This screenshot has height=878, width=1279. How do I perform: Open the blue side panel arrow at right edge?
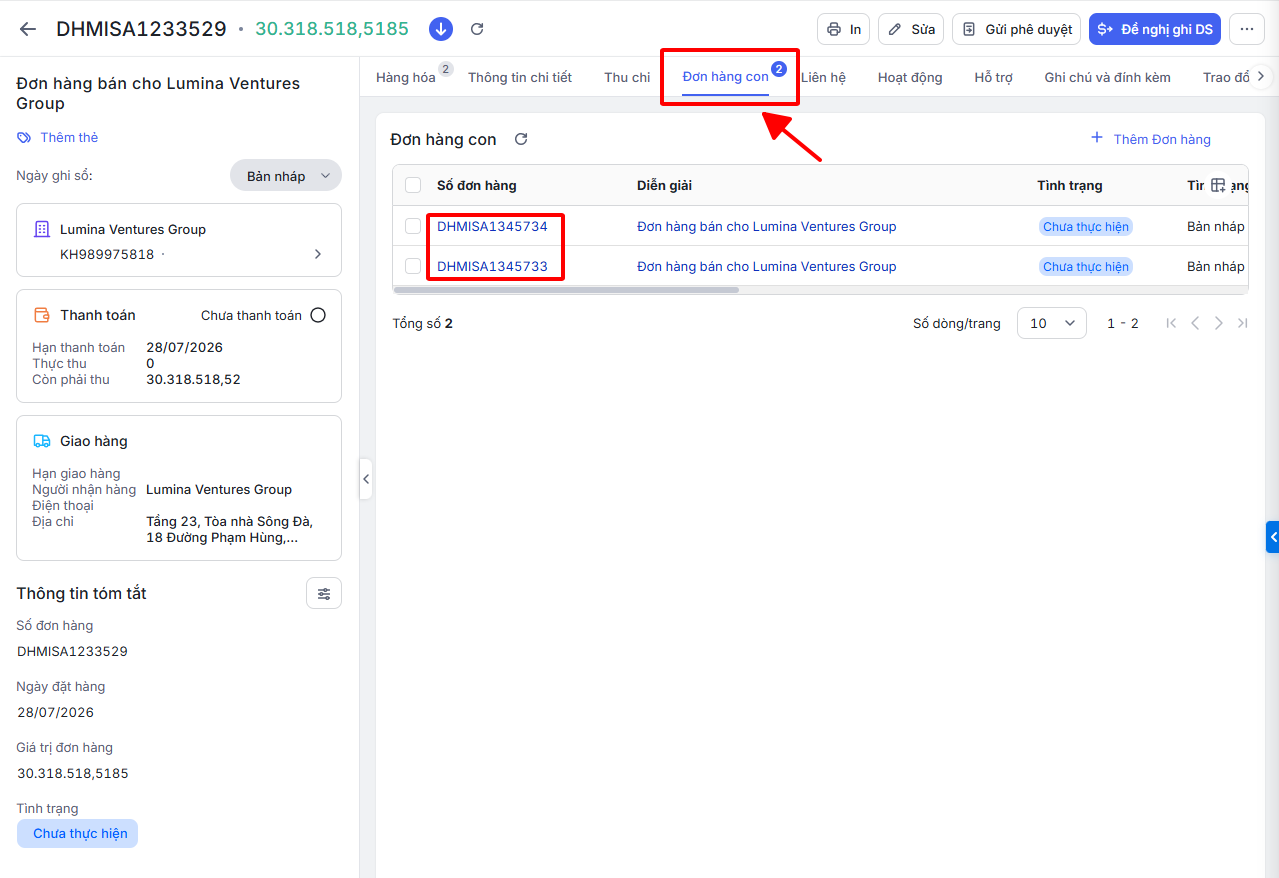pos(1272,537)
